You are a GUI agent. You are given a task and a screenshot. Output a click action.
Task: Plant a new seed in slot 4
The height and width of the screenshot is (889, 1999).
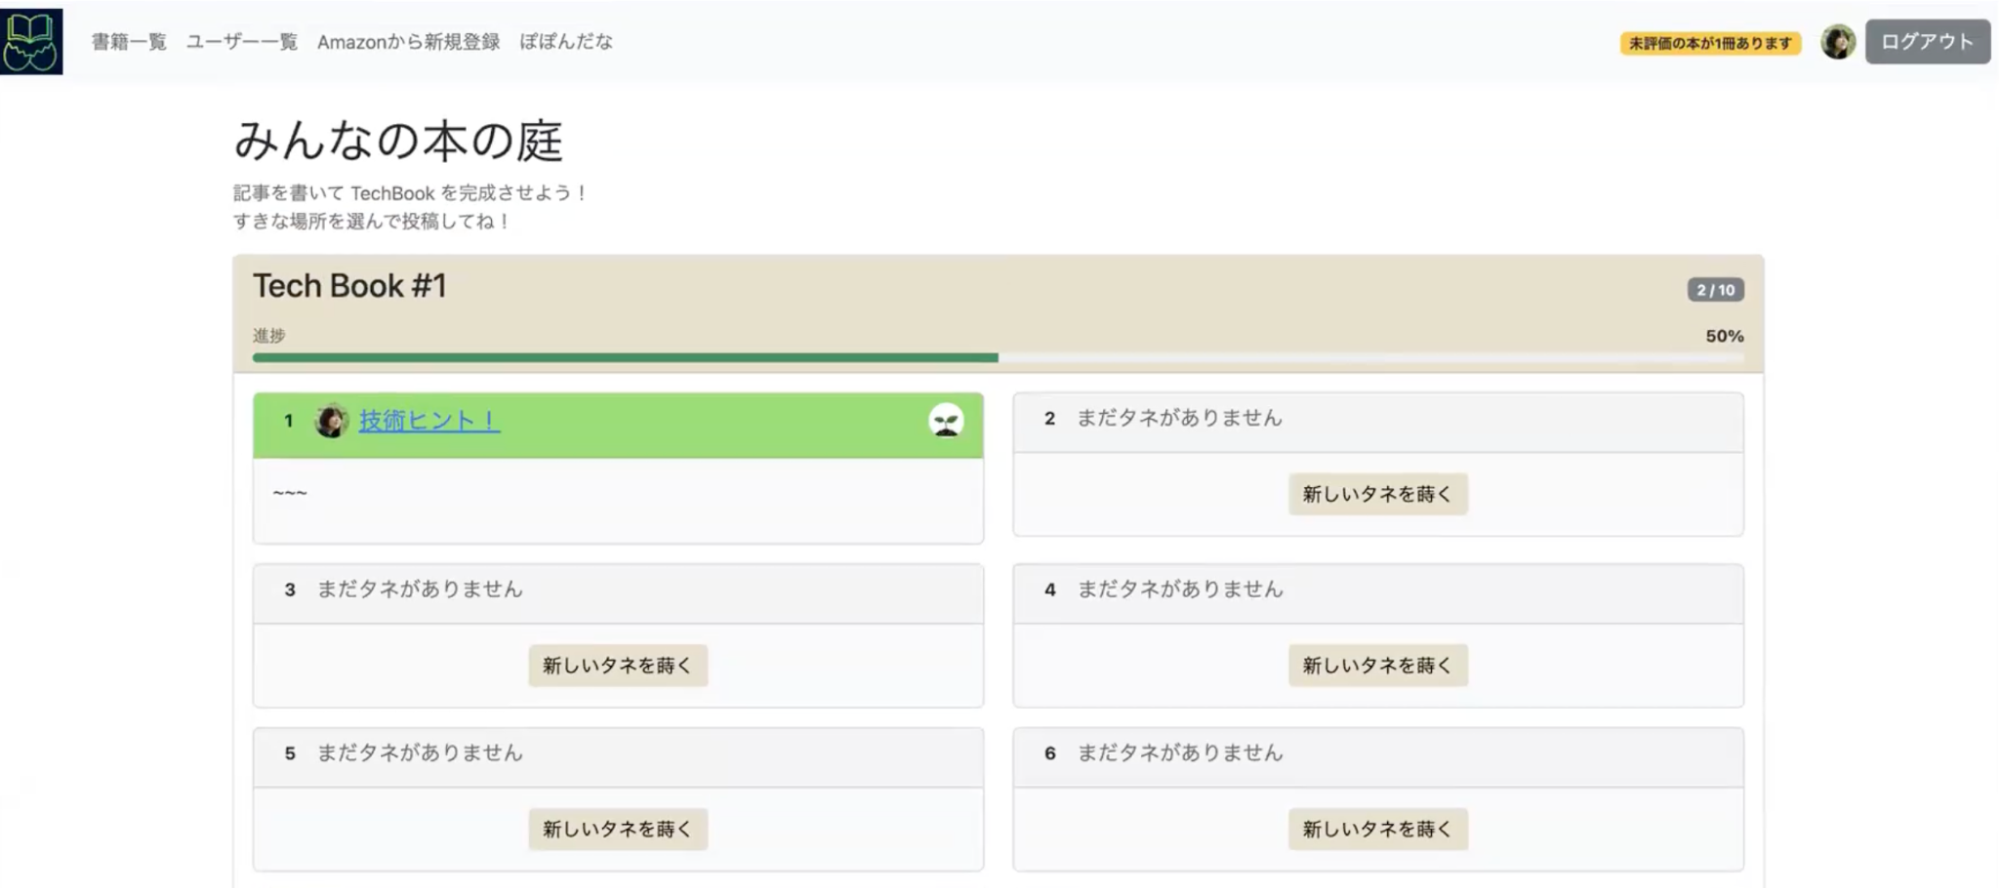[x=1377, y=666]
